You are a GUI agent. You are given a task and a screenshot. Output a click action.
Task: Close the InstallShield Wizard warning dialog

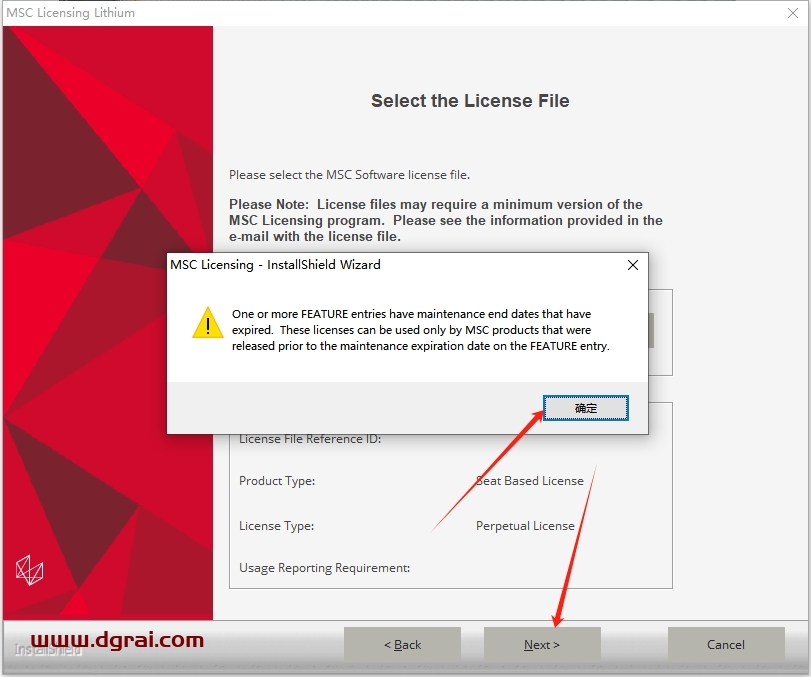[633, 265]
